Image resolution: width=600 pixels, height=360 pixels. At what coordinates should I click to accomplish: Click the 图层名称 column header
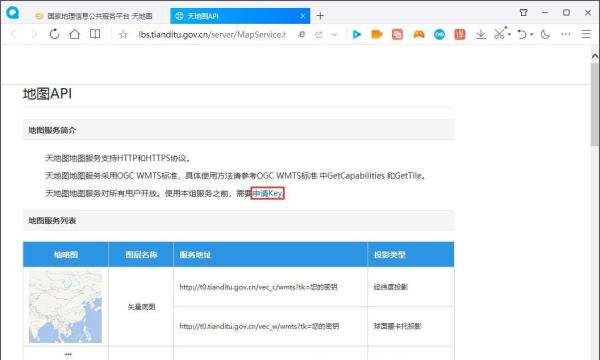tap(141, 255)
